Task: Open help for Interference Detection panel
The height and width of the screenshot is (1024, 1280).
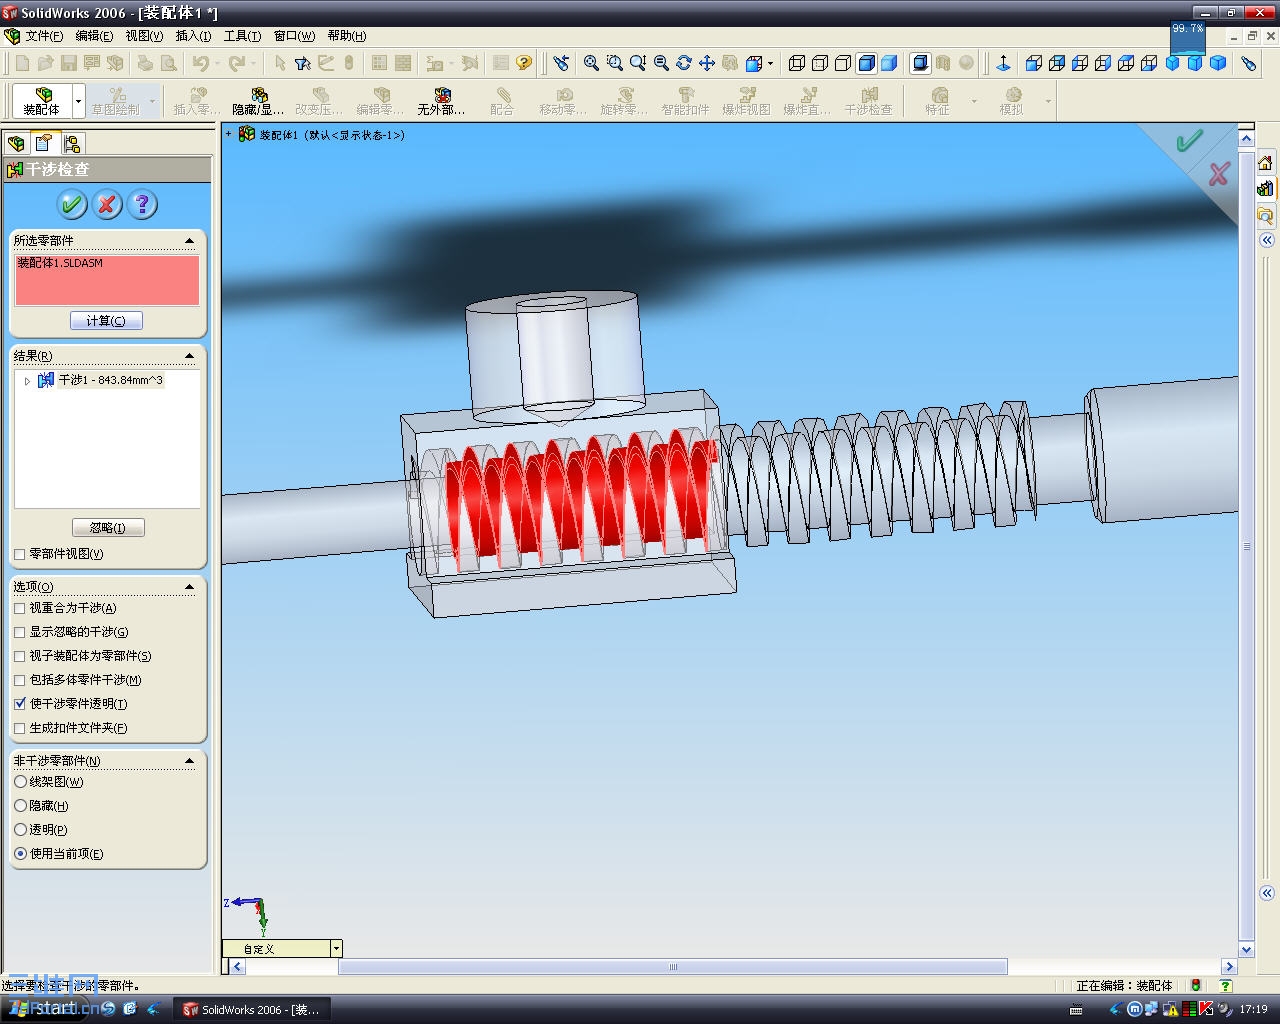Action: (x=142, y=205)
